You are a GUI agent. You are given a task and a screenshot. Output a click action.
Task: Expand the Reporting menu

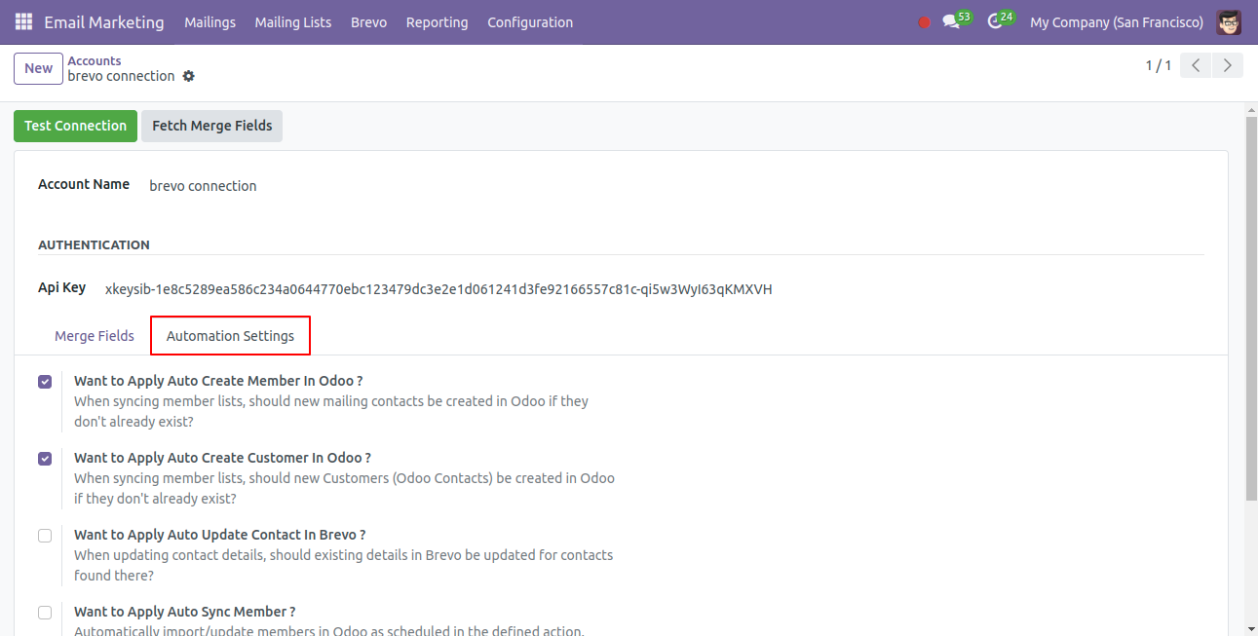click(x=437, y=22)
